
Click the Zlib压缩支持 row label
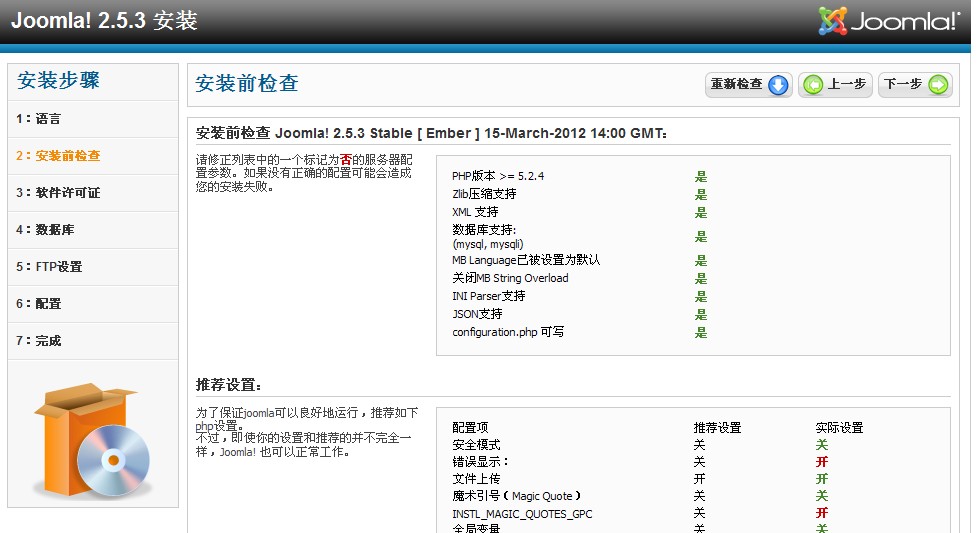click(x=484, y=194)
